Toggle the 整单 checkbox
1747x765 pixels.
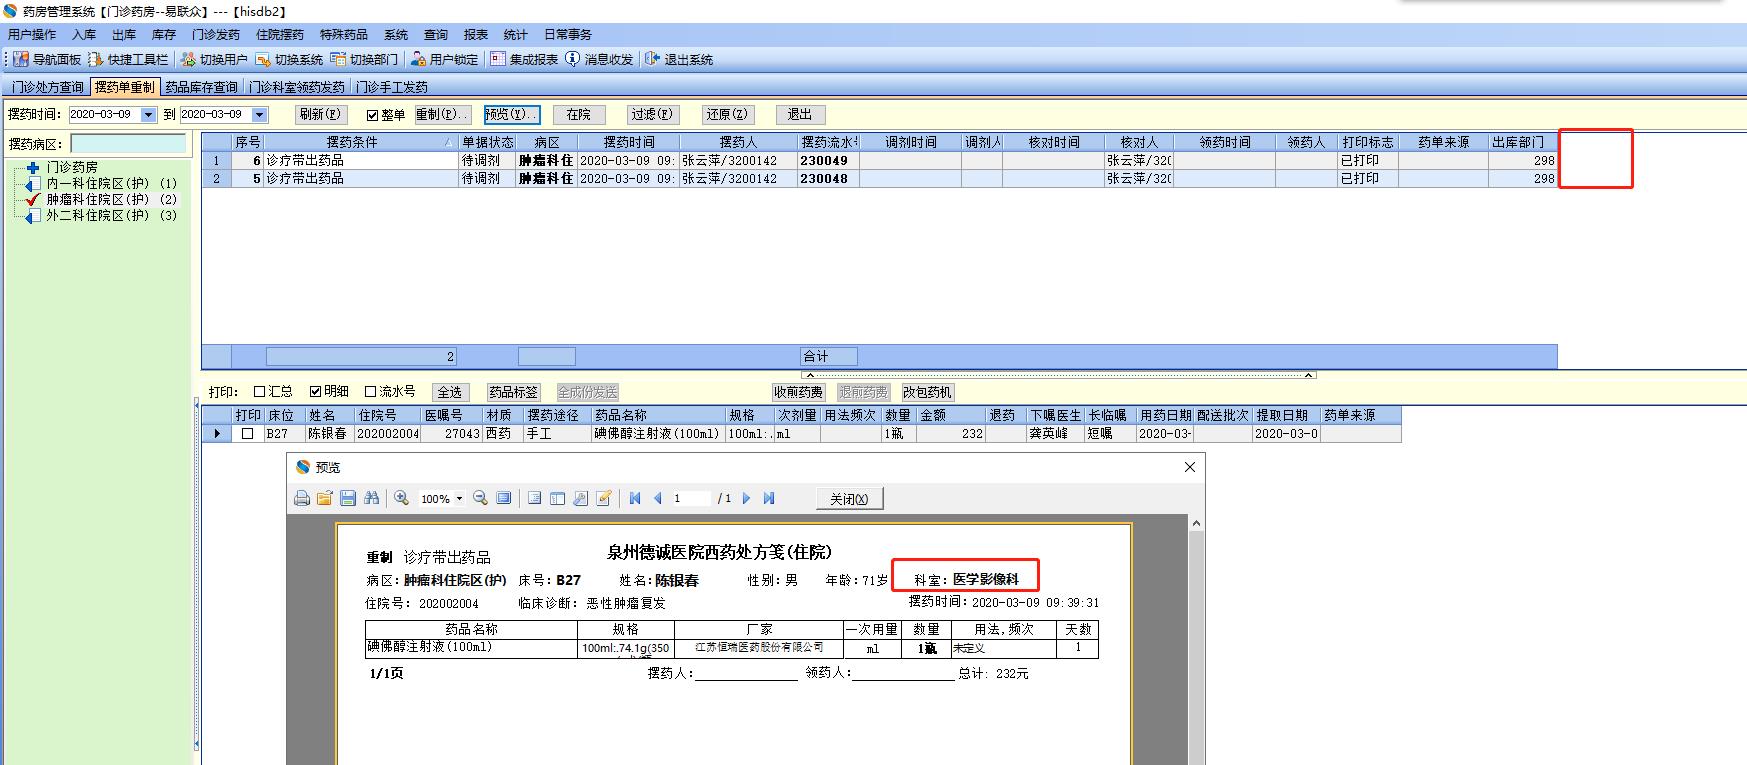pyautogui.click(x=372, y=115)
